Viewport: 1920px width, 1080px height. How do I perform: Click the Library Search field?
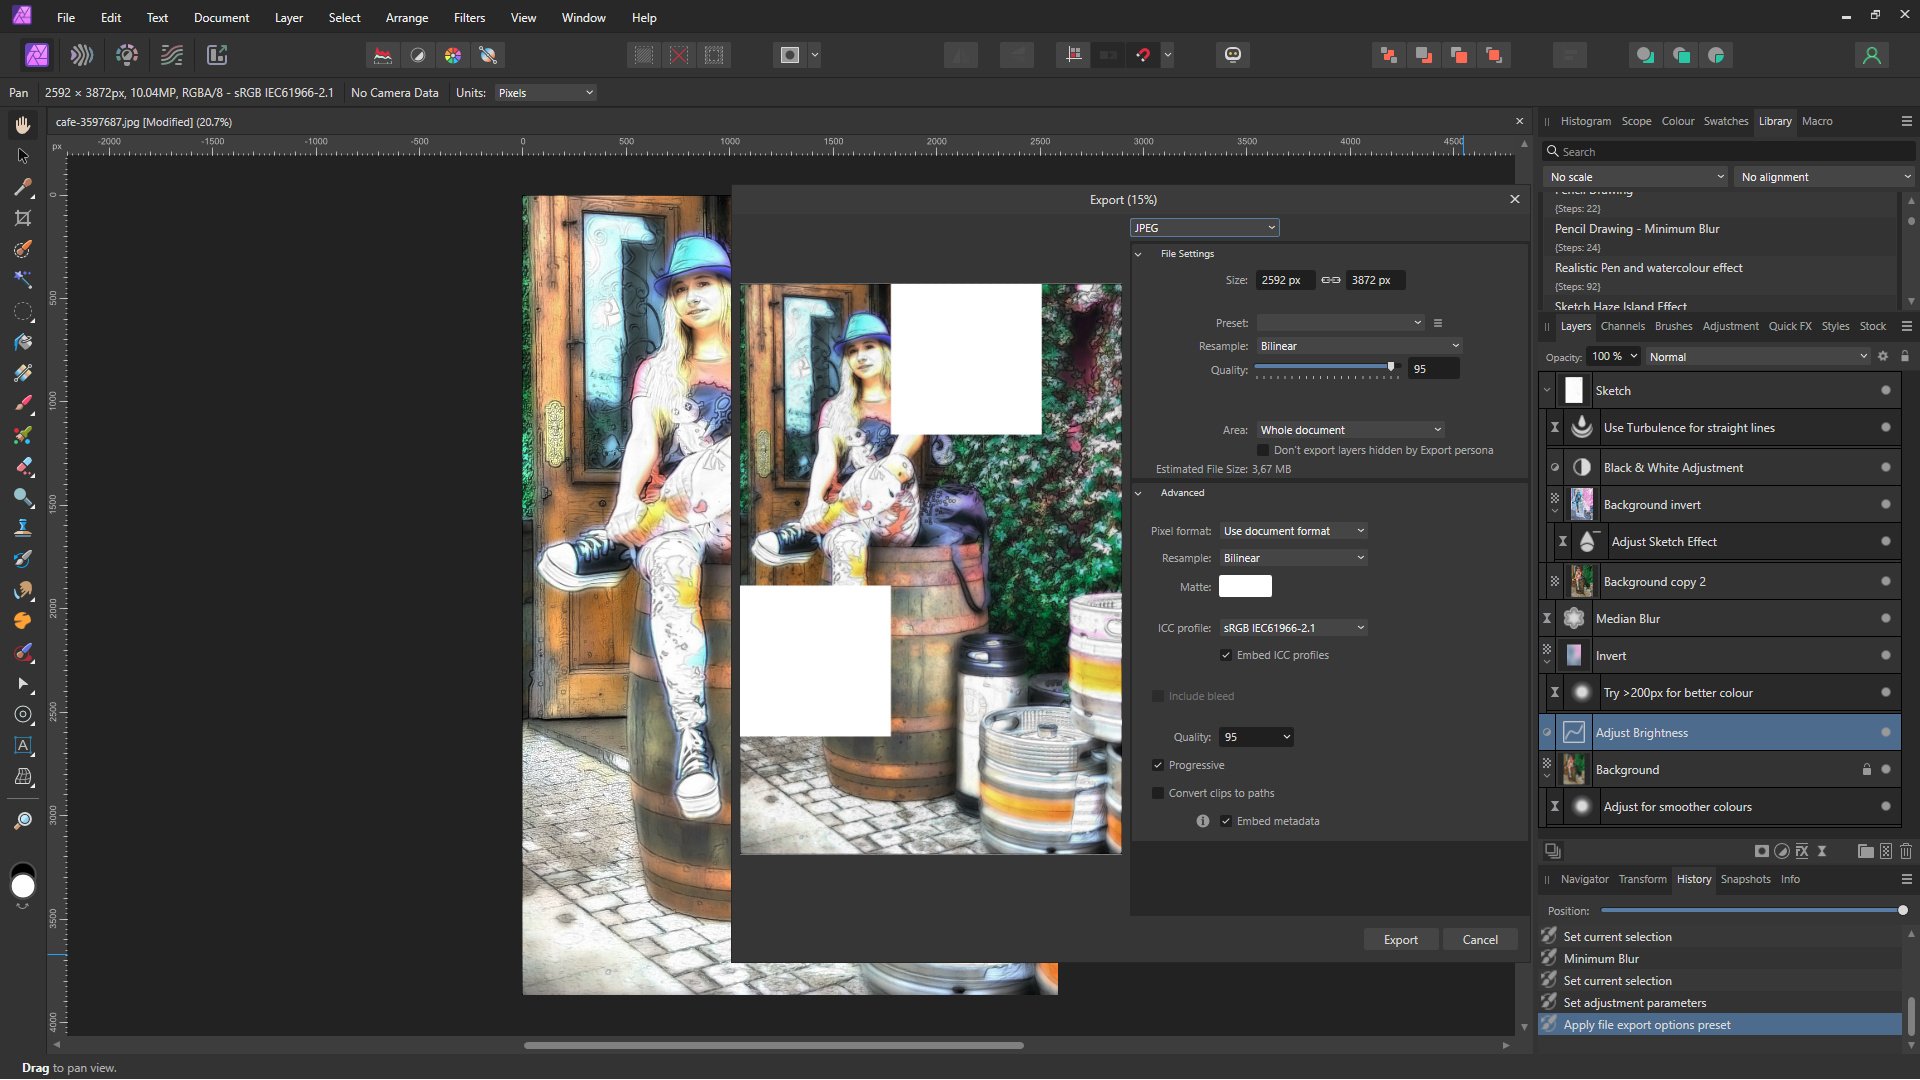[x=1728, y=152]
